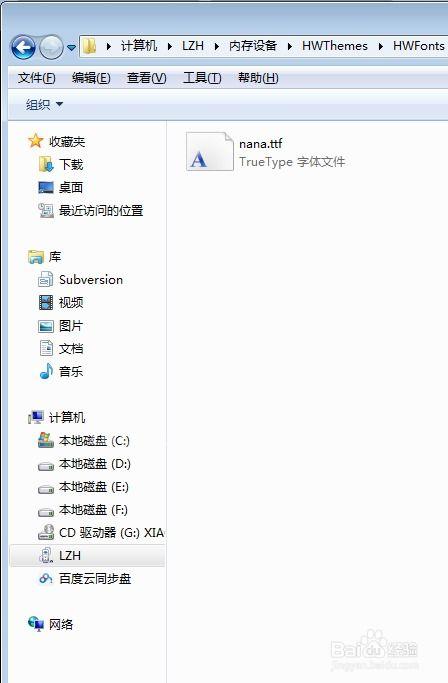Open the 文件(F) menu
The image size is (448, 683).
(x=37, y=78)
